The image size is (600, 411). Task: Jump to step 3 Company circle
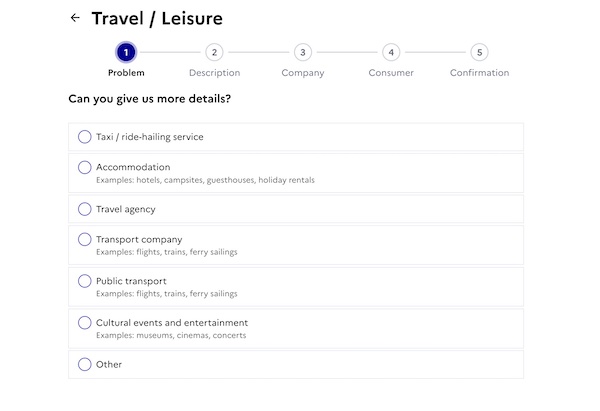coord(303,52)
